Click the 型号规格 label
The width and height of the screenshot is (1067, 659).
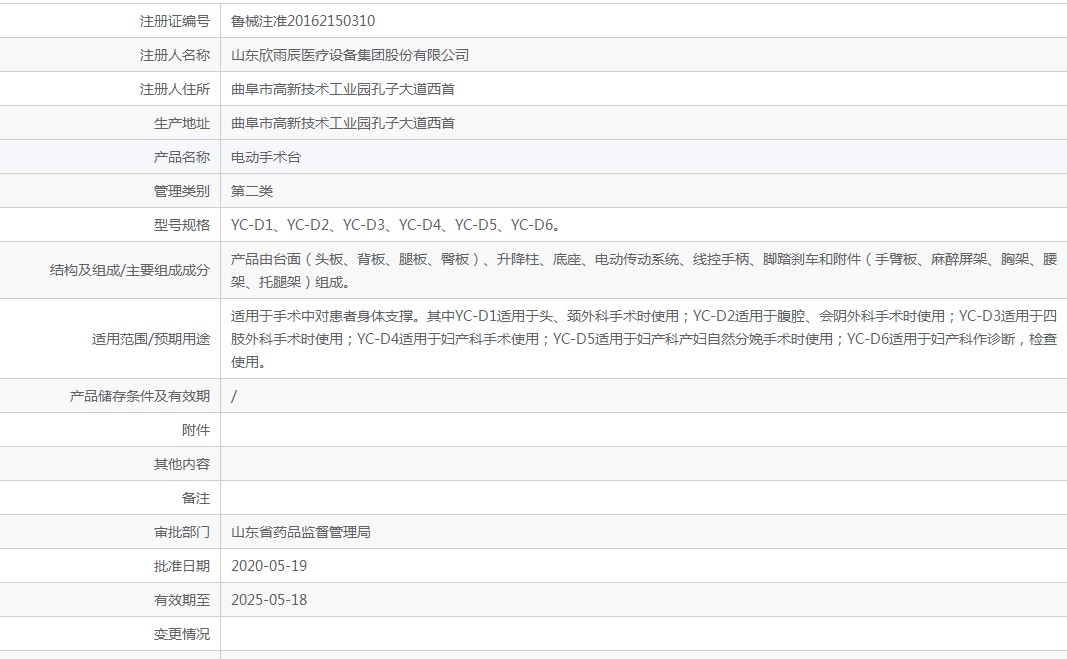point(182,225)
